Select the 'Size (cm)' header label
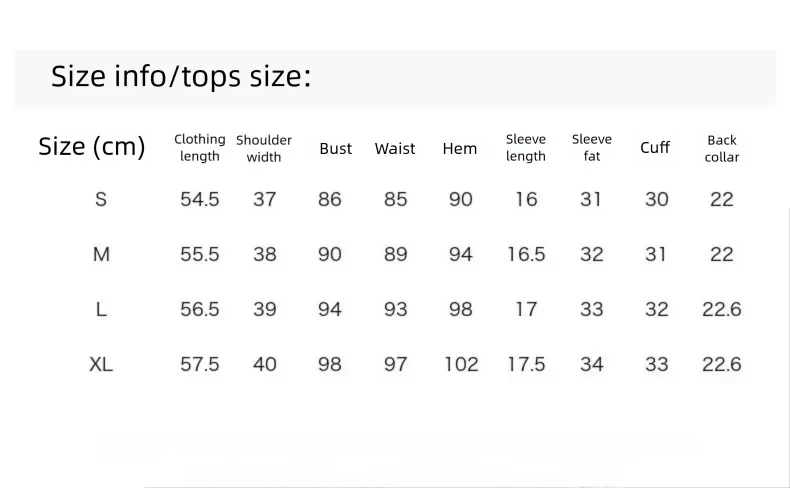Screen dimensions: 790x488 point(92,147)
